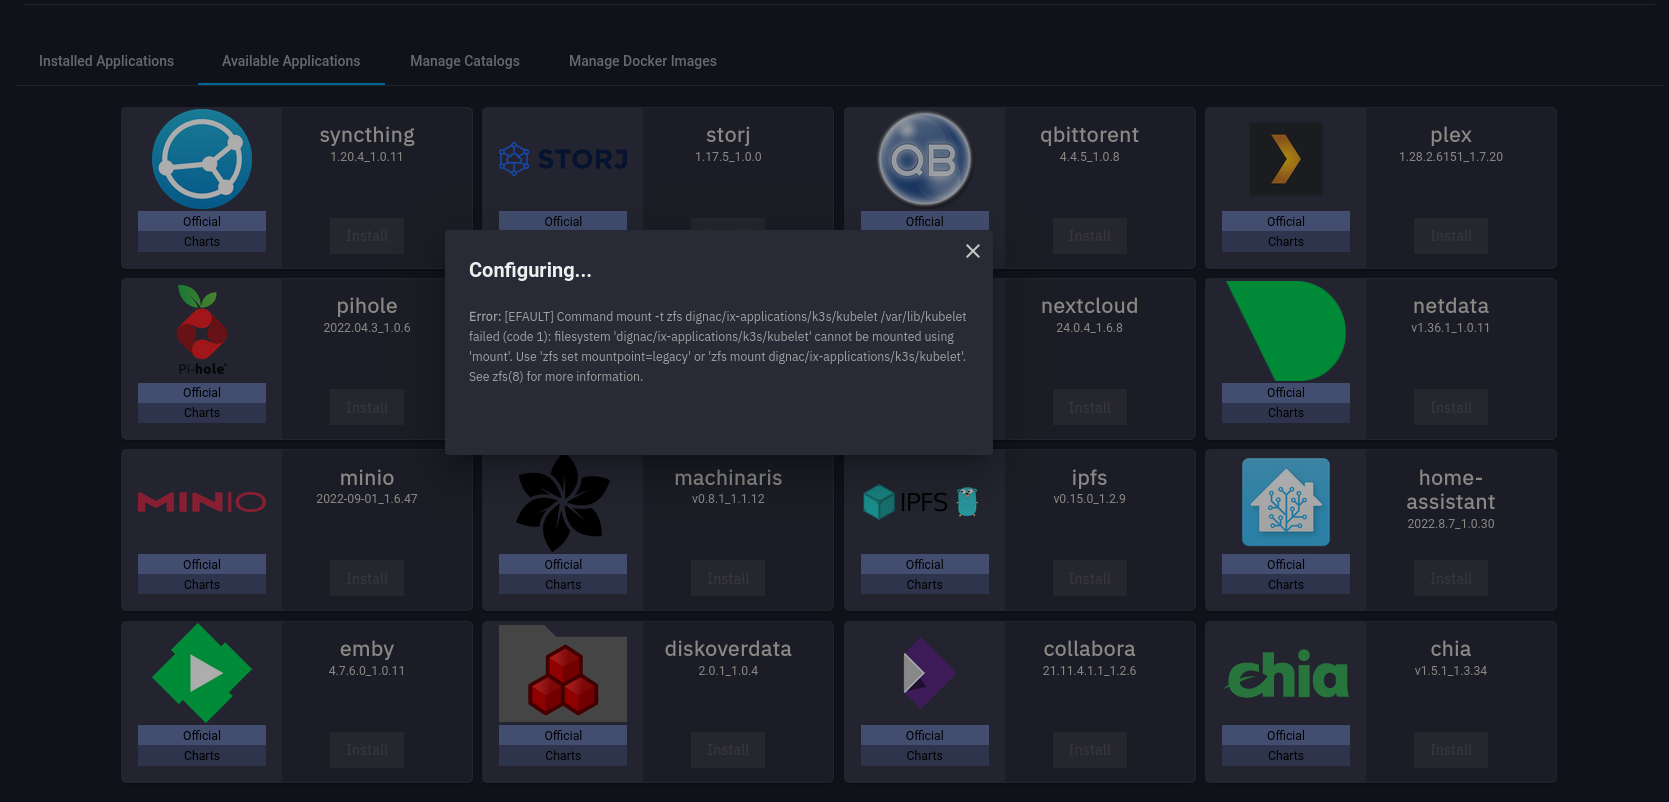The width and height of the screenshot is (1669, 802).
Task: Install the diskoverdata application
Action: (728, 750)
